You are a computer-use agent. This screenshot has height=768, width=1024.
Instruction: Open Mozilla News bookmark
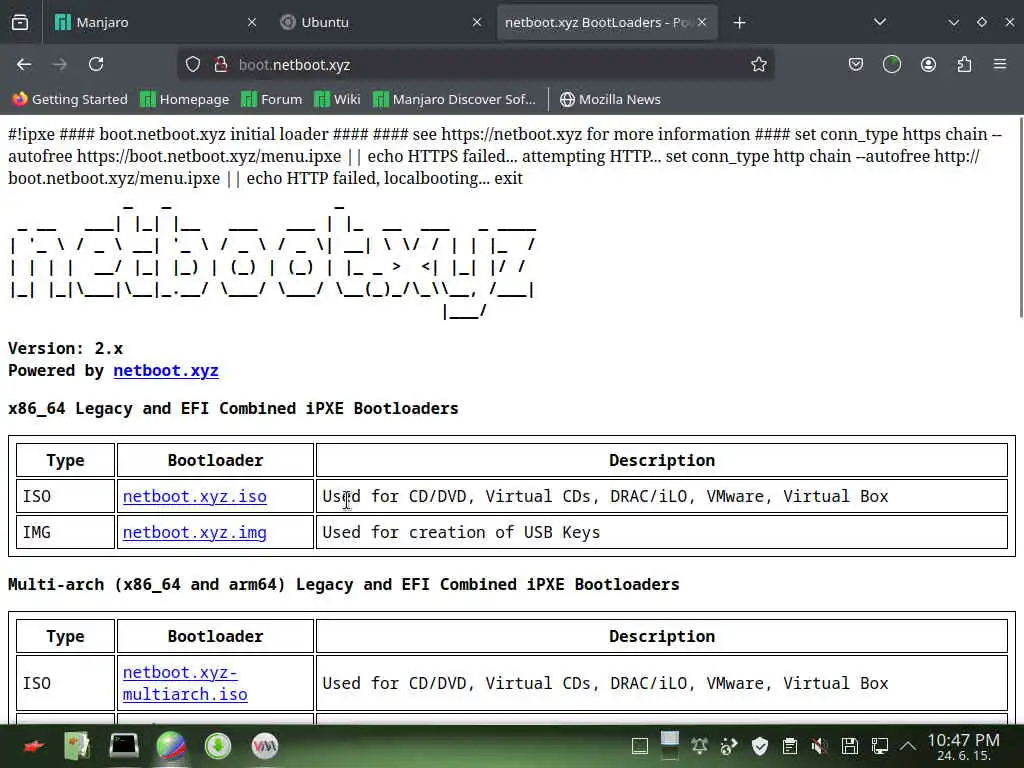(x=610, y=99)
